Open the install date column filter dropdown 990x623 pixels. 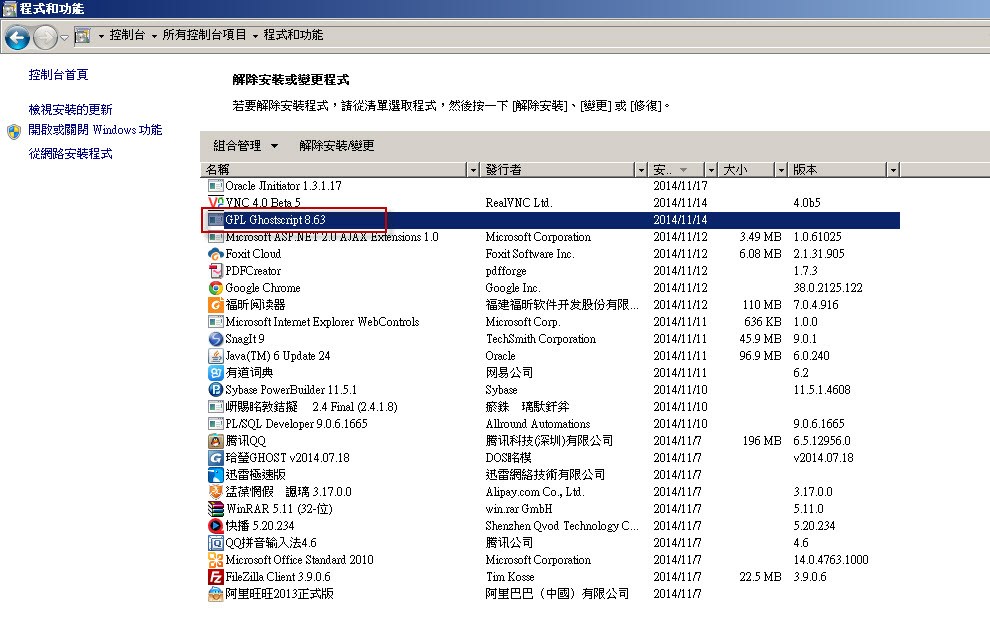[711, 170]
